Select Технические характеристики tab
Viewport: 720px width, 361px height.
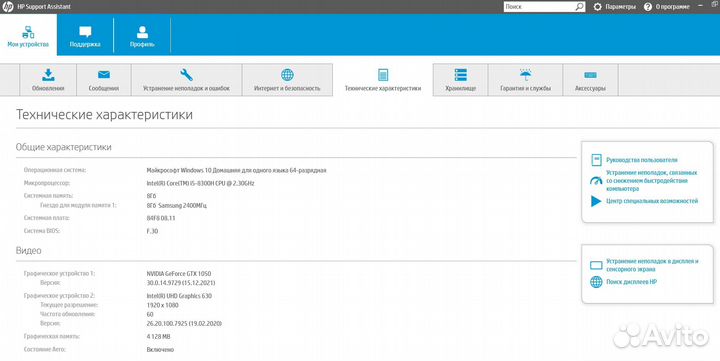click(x=382, y=79)
